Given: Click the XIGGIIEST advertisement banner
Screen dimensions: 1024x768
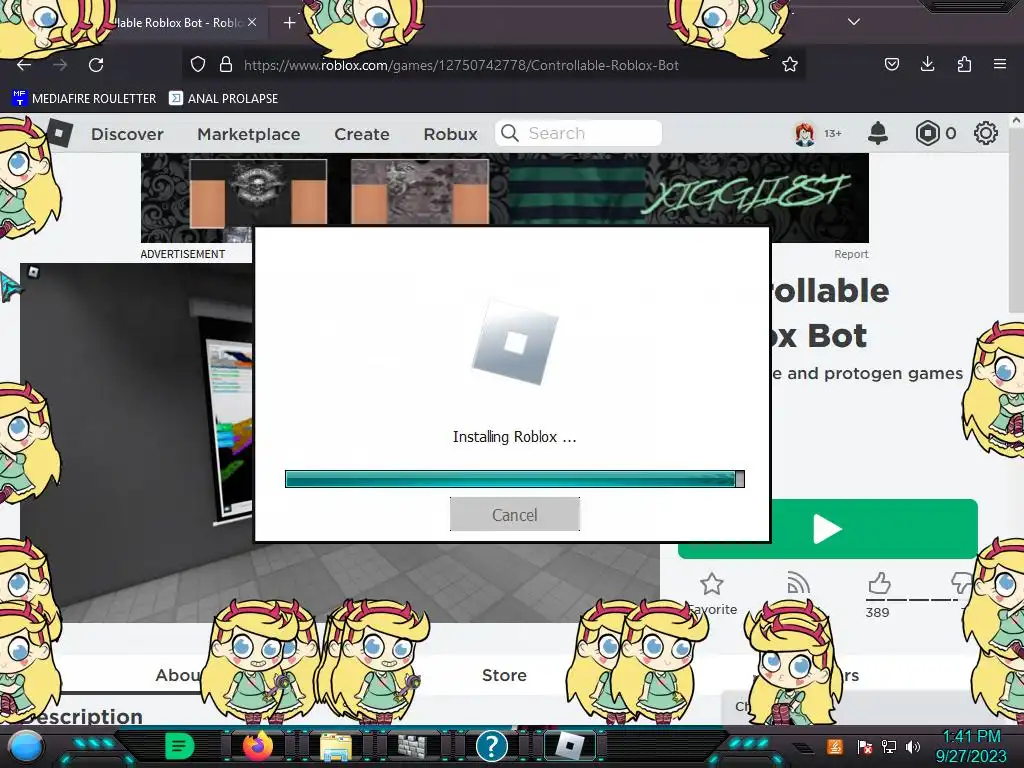Looking at the screenshot, I should (x=505, y=198).
